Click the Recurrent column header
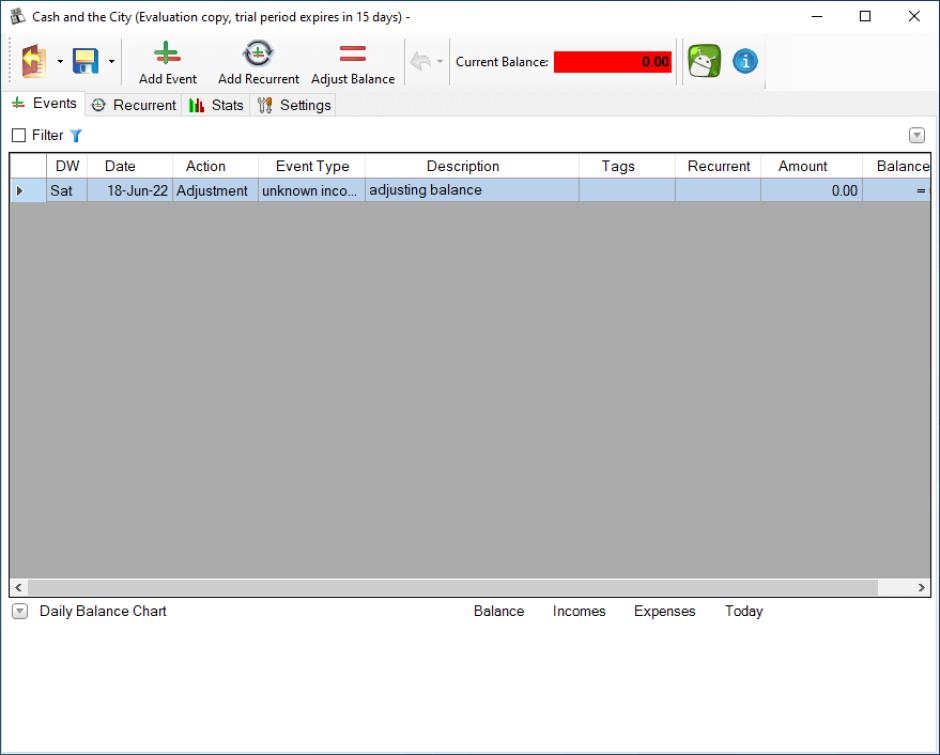The width and height of the screenshot is (940, 755). pyautogui.click(x=718, y=166)
